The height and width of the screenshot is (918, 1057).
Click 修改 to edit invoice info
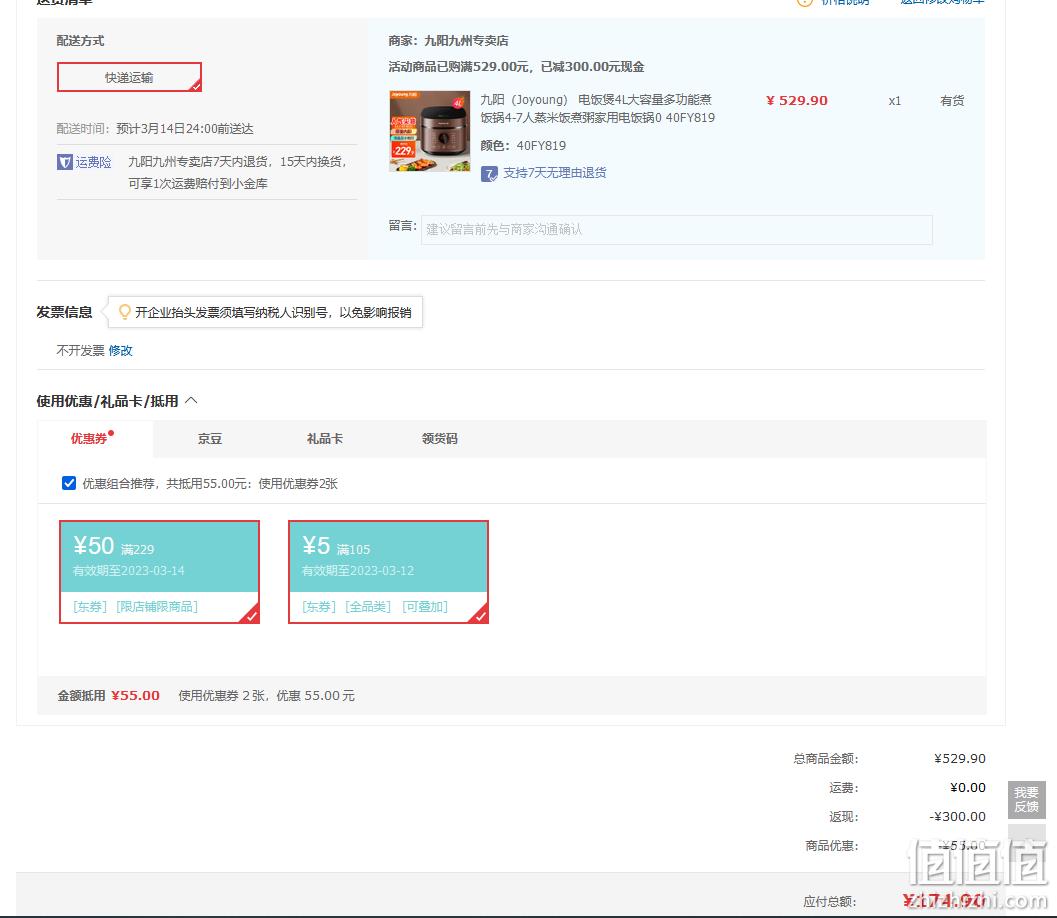121,350
